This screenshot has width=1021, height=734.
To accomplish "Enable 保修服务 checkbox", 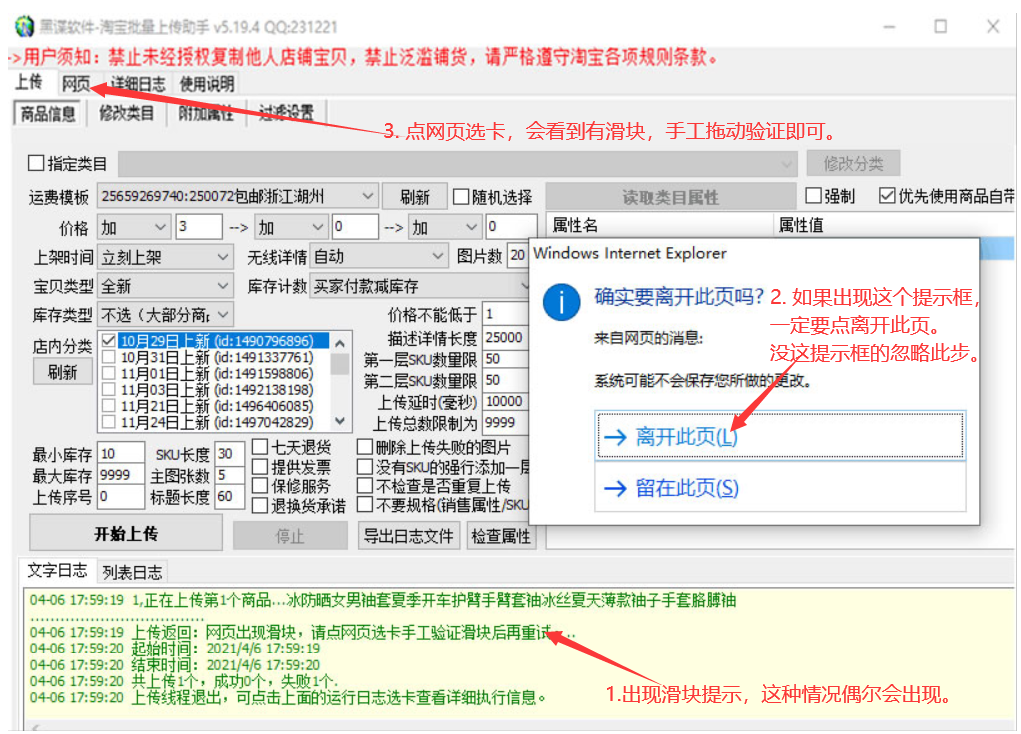I will click(260, 485).
